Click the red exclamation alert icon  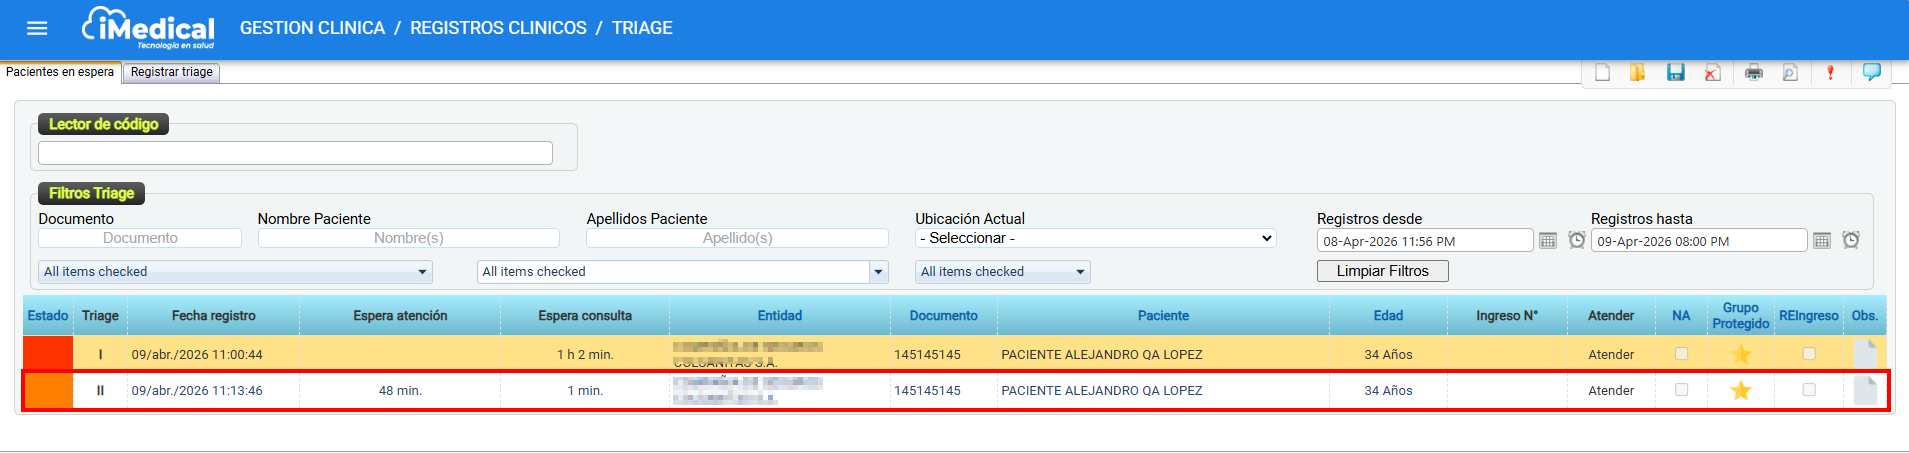pyautogui.click(x=1830, y=72)
